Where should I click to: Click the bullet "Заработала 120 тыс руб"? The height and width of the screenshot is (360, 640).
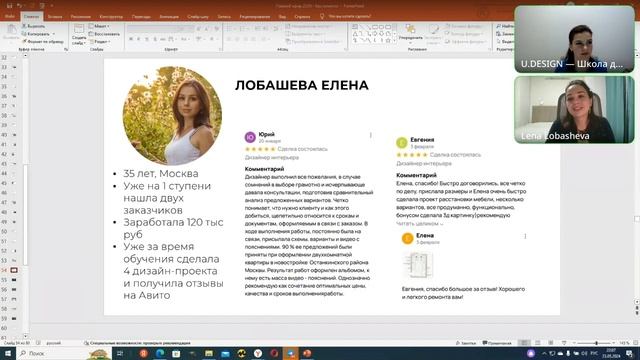[173, 228]
